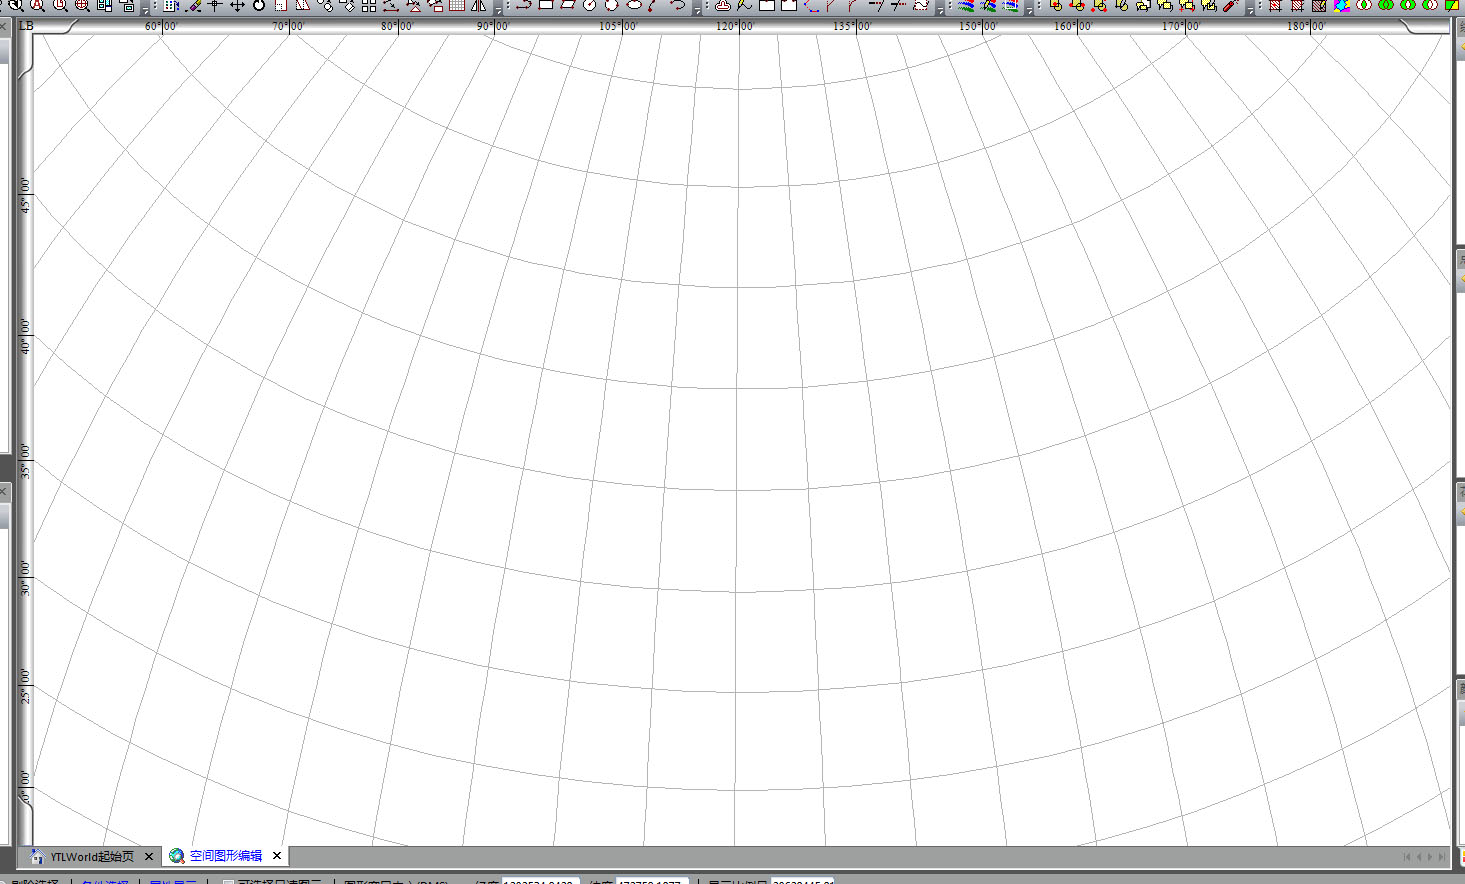1465x884 pixels.
Task: Click the 35°00' latitude ruler label
Action: coord(26,461)
